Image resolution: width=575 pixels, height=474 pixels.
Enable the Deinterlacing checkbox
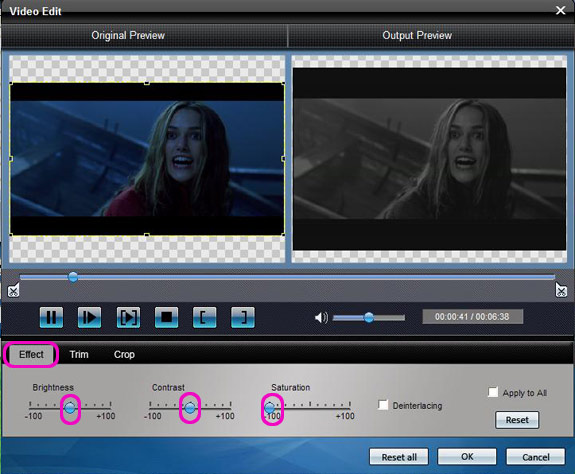[383, 405]
